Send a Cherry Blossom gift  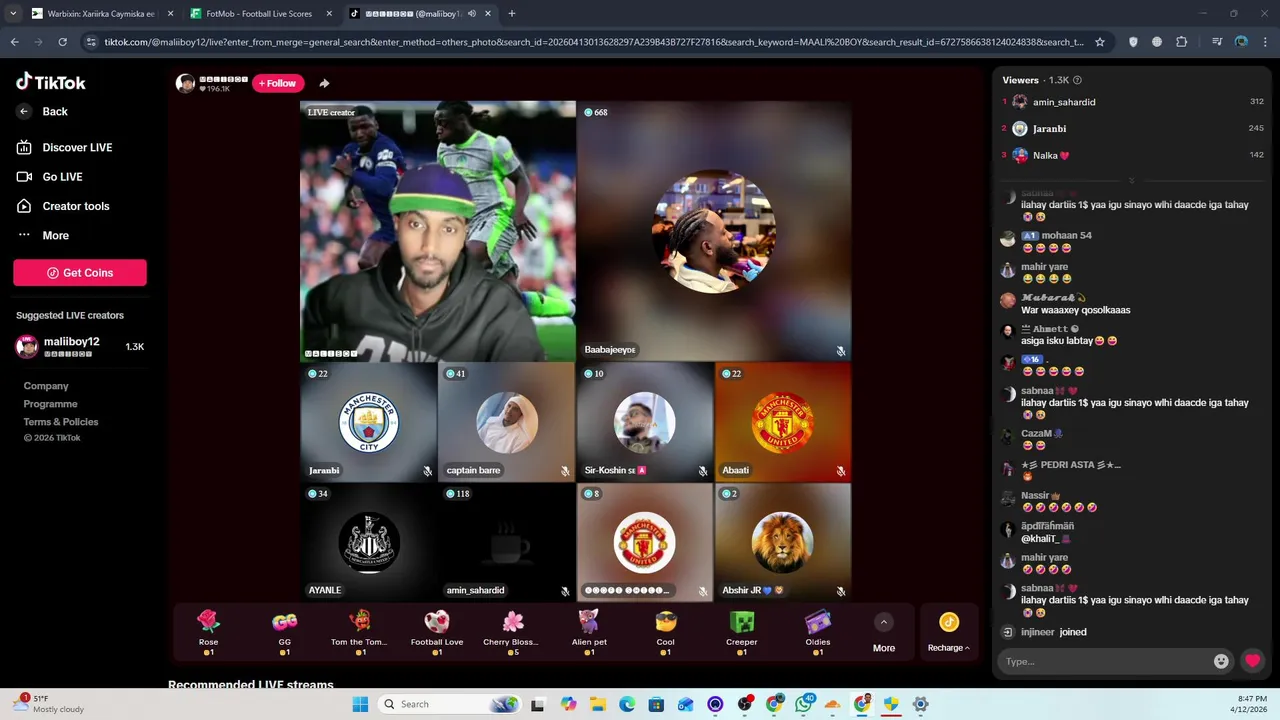pyautogui.click(x=511, y=632)
